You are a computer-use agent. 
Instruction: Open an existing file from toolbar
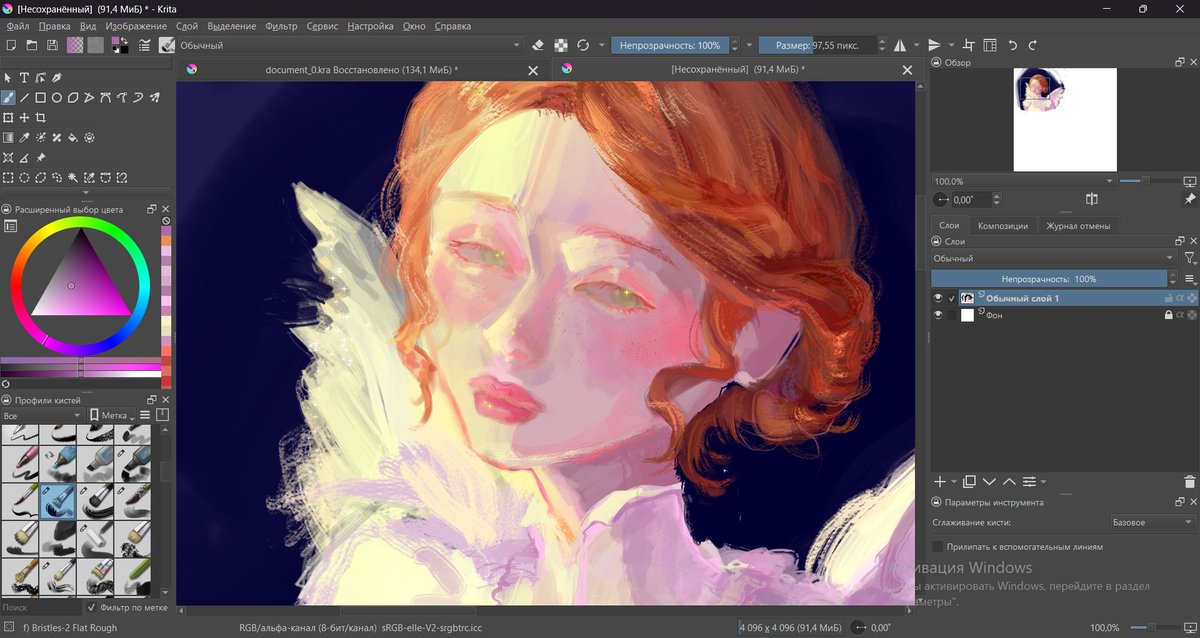(31, 45)
